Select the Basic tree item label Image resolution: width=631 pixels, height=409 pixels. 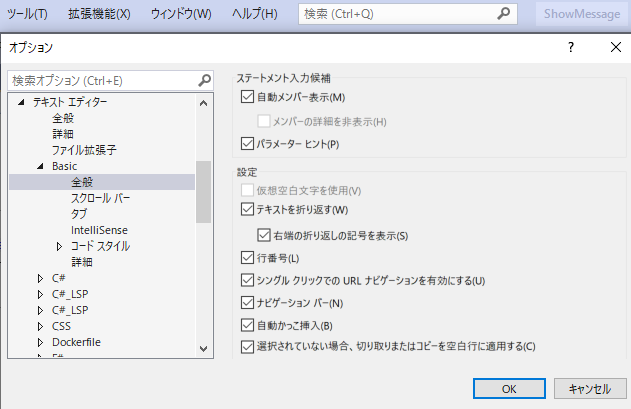point(64,166)
